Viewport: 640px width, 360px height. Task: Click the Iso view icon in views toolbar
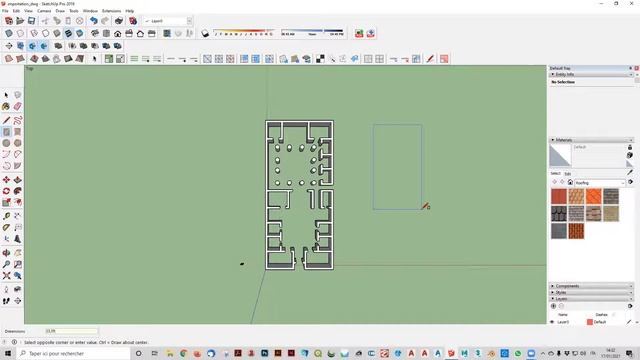point(95,33)
